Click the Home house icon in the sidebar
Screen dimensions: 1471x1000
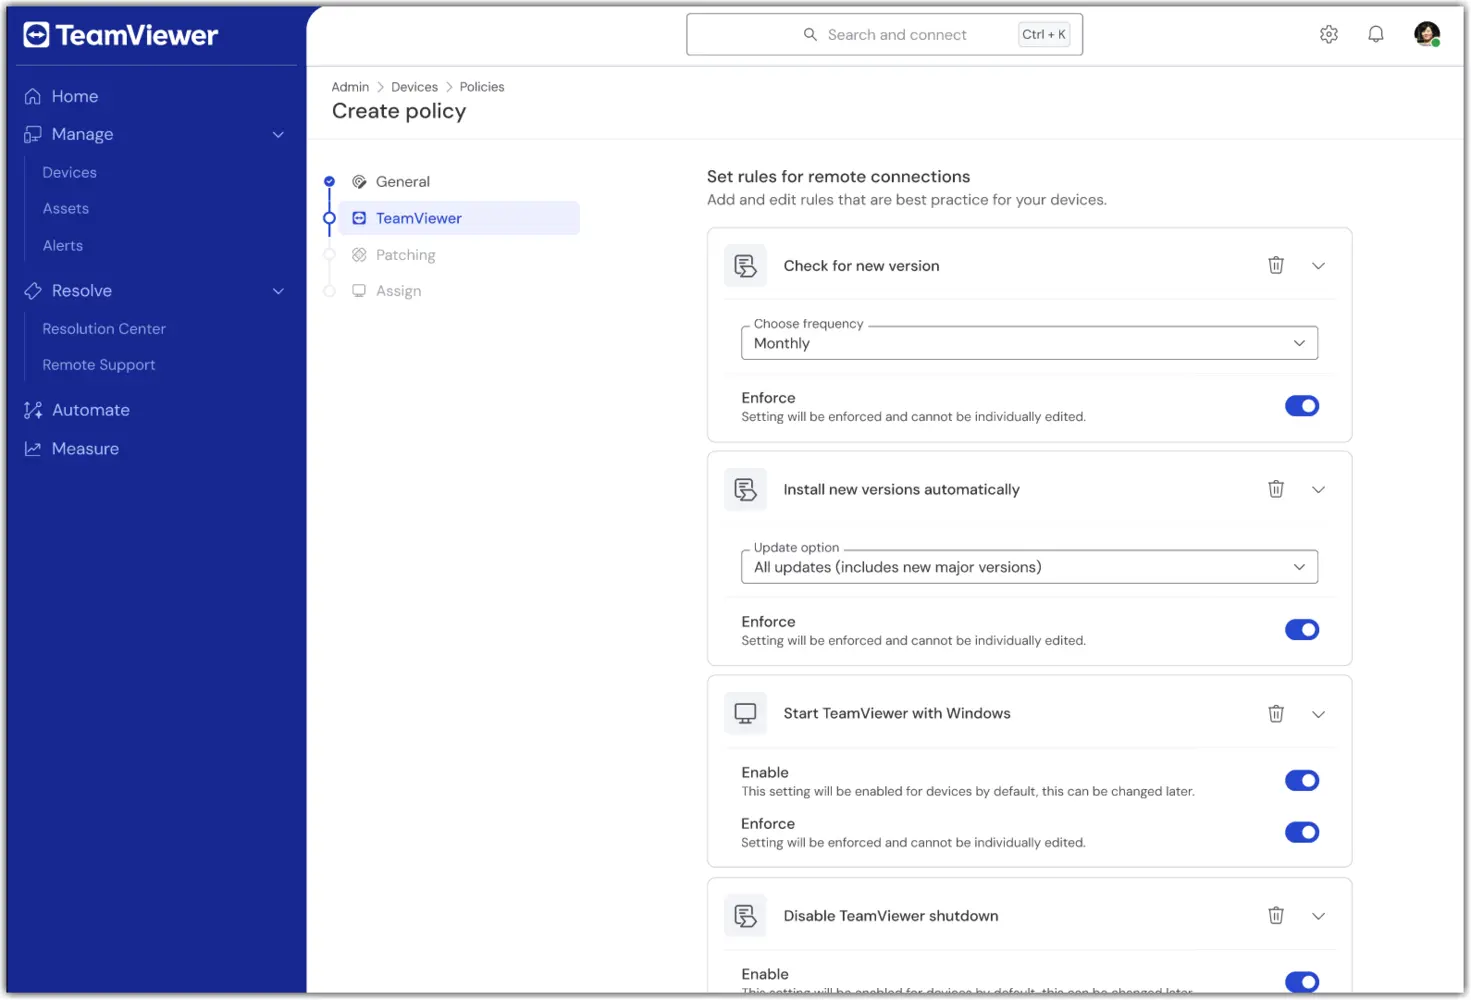coord(33,96)
